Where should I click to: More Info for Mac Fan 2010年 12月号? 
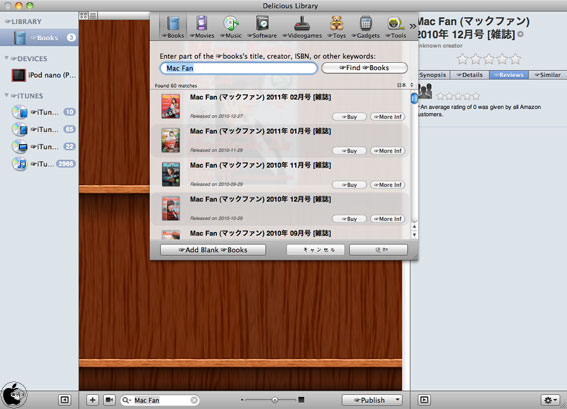388,219
